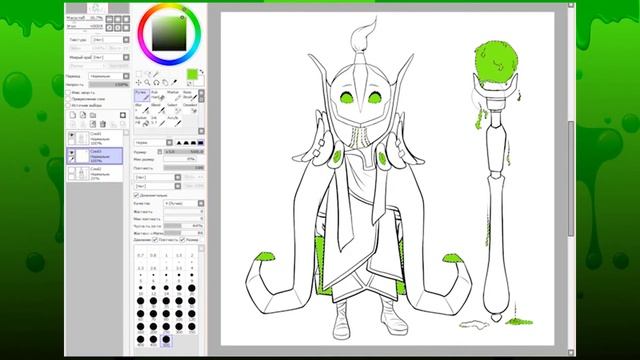The image size is (640, 360).
Task: Adjust the brush Размер size slider
Action: click(x=184, y=152)
